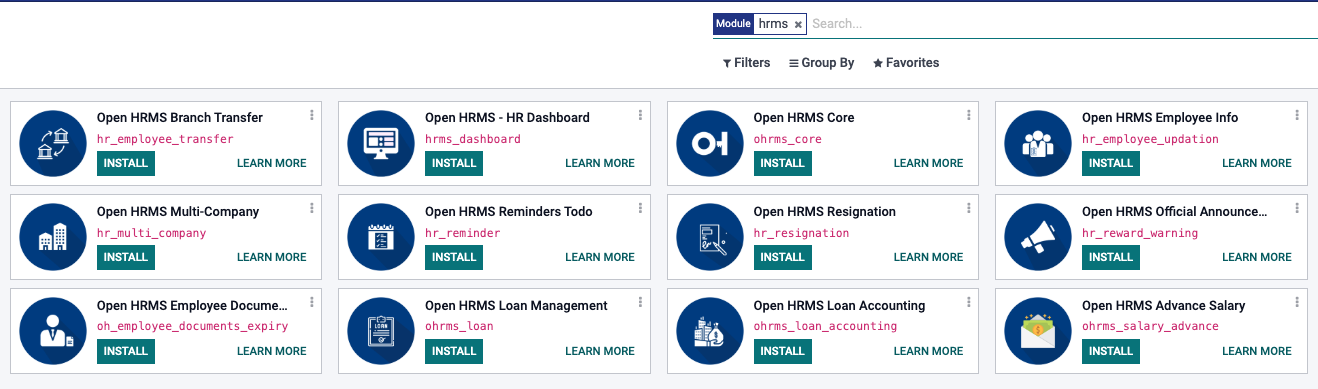Screen dimensions: 1318x389
Task: Open Learn More for HR Dashboard module
Action: click(x=600, y=163)
